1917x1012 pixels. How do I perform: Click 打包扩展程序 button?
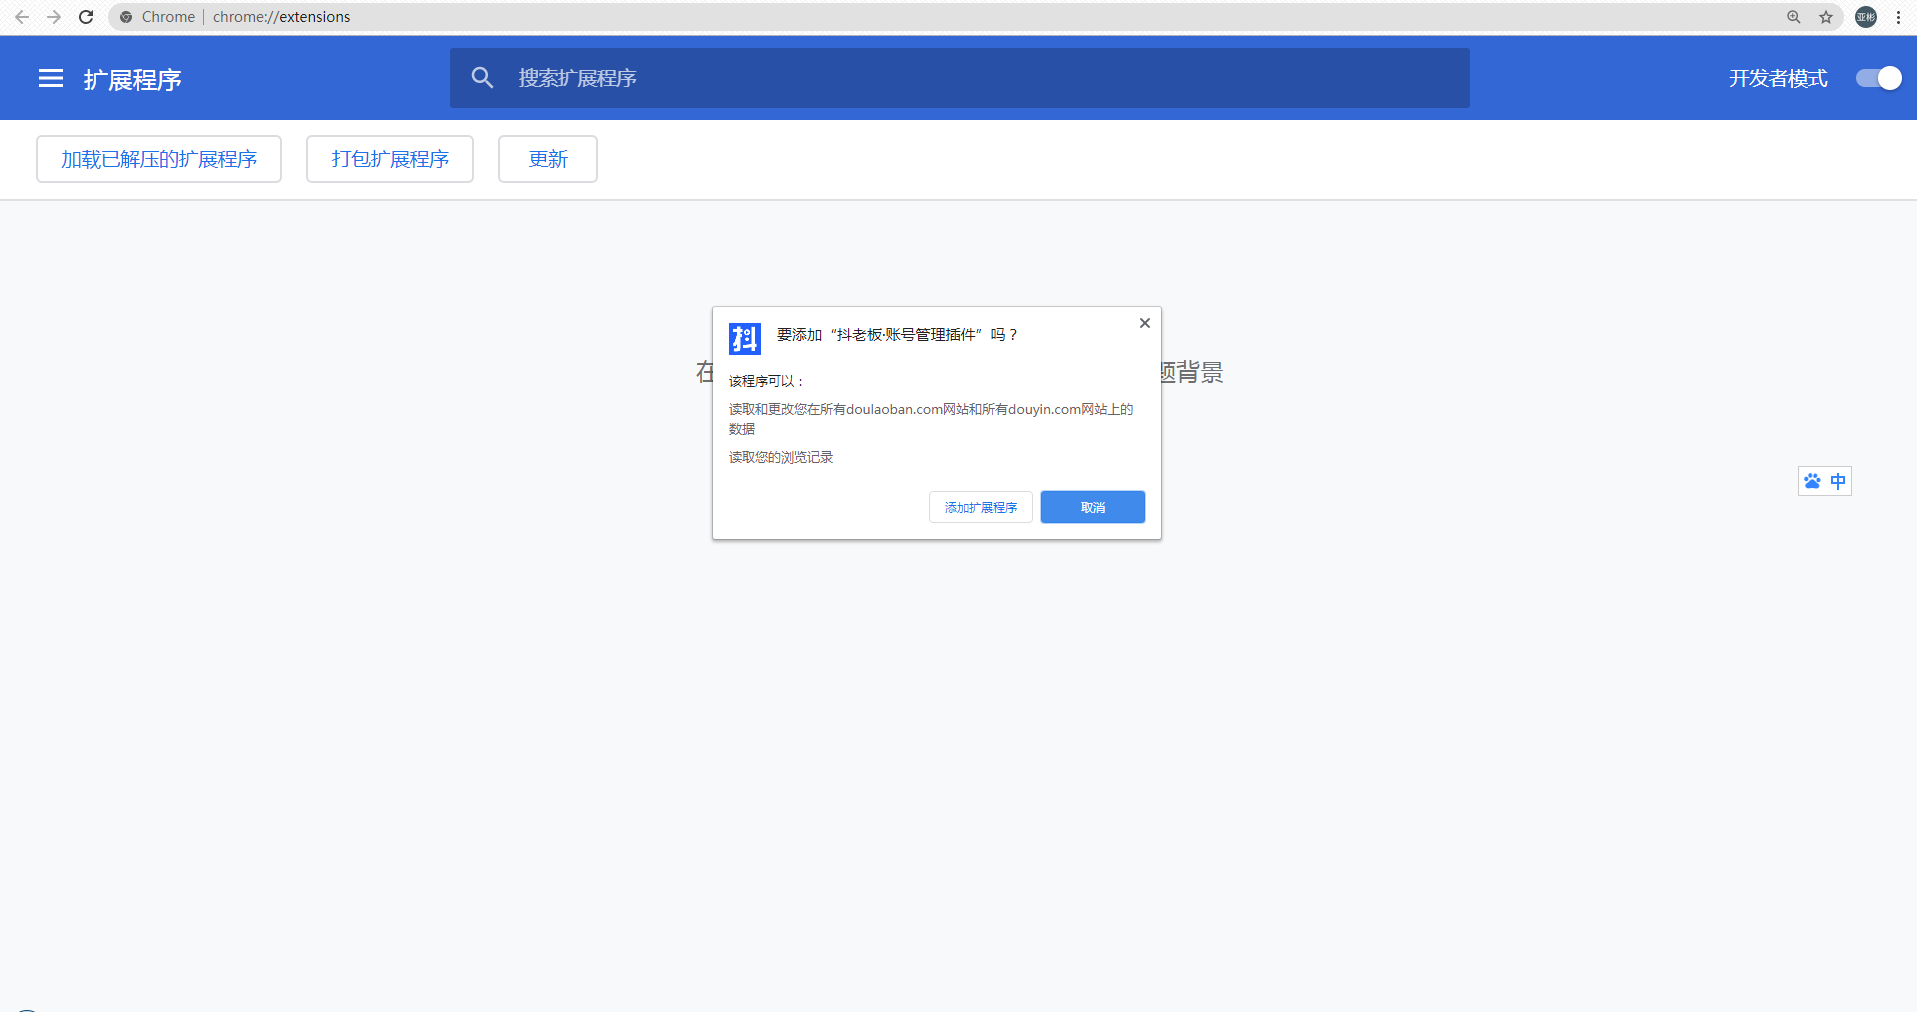[x=390, y=159]
